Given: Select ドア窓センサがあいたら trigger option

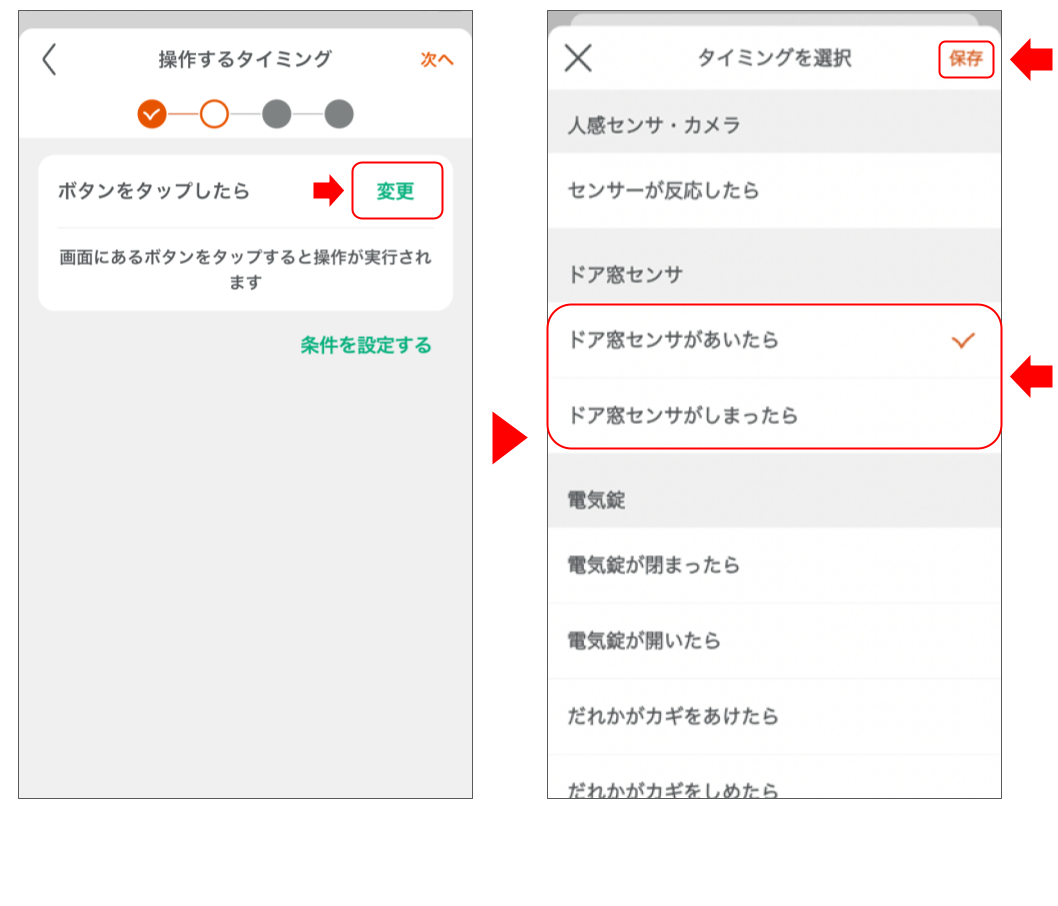Looking at the screenshot, I should (x=700, y=340).
